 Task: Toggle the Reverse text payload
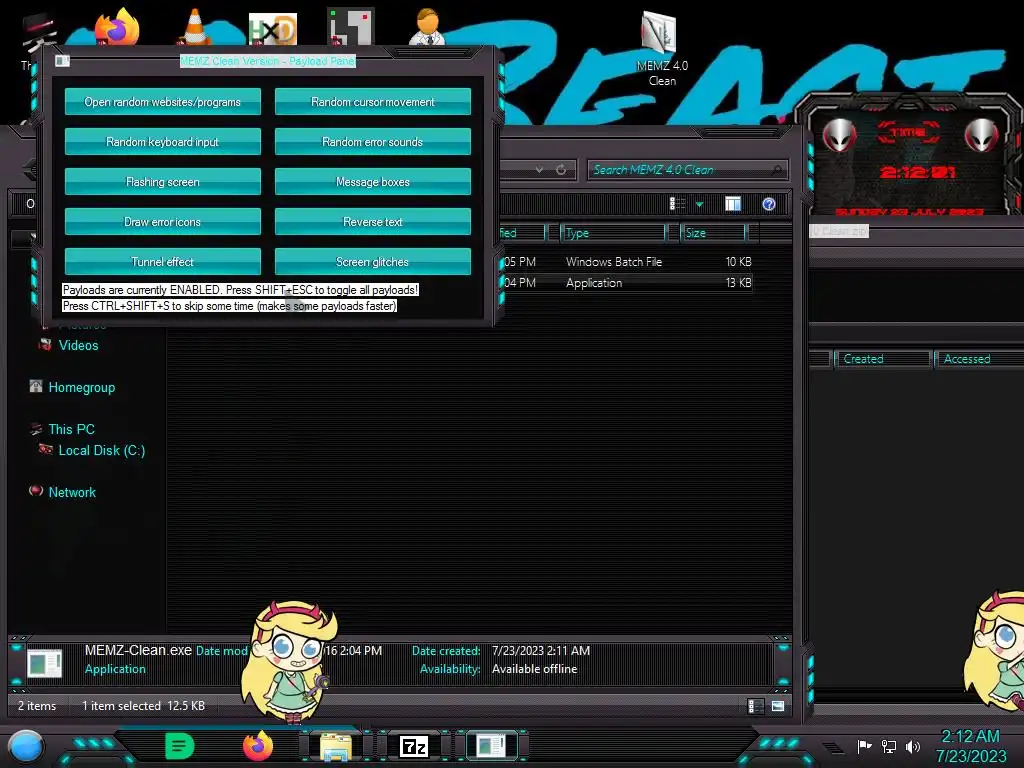pyautogui.click(x=373, y=221)
